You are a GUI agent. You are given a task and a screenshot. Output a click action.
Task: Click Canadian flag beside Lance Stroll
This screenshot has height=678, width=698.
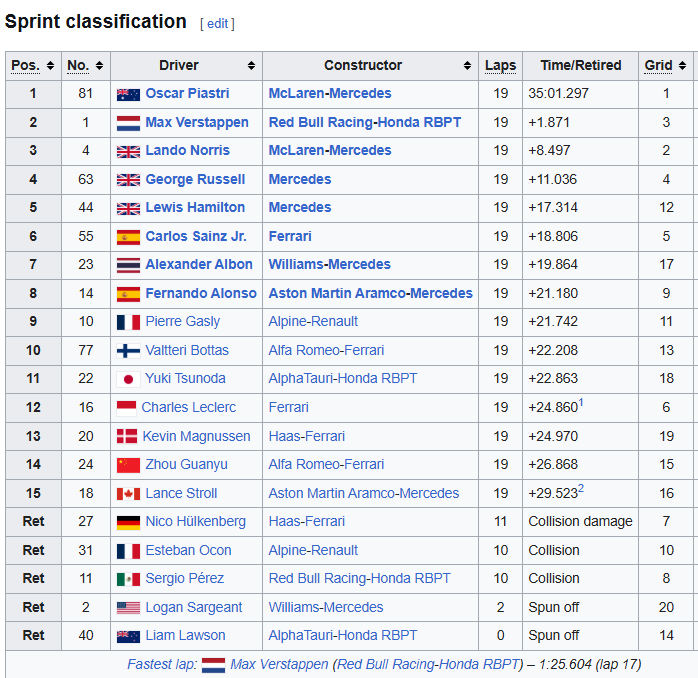128,494
